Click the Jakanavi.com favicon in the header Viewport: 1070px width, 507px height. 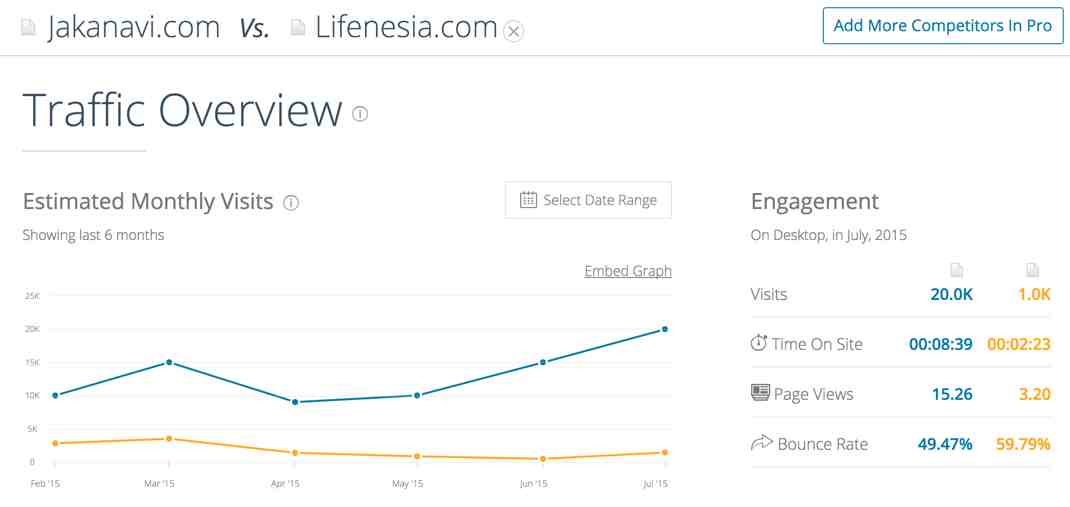click(x=28, y=29)
